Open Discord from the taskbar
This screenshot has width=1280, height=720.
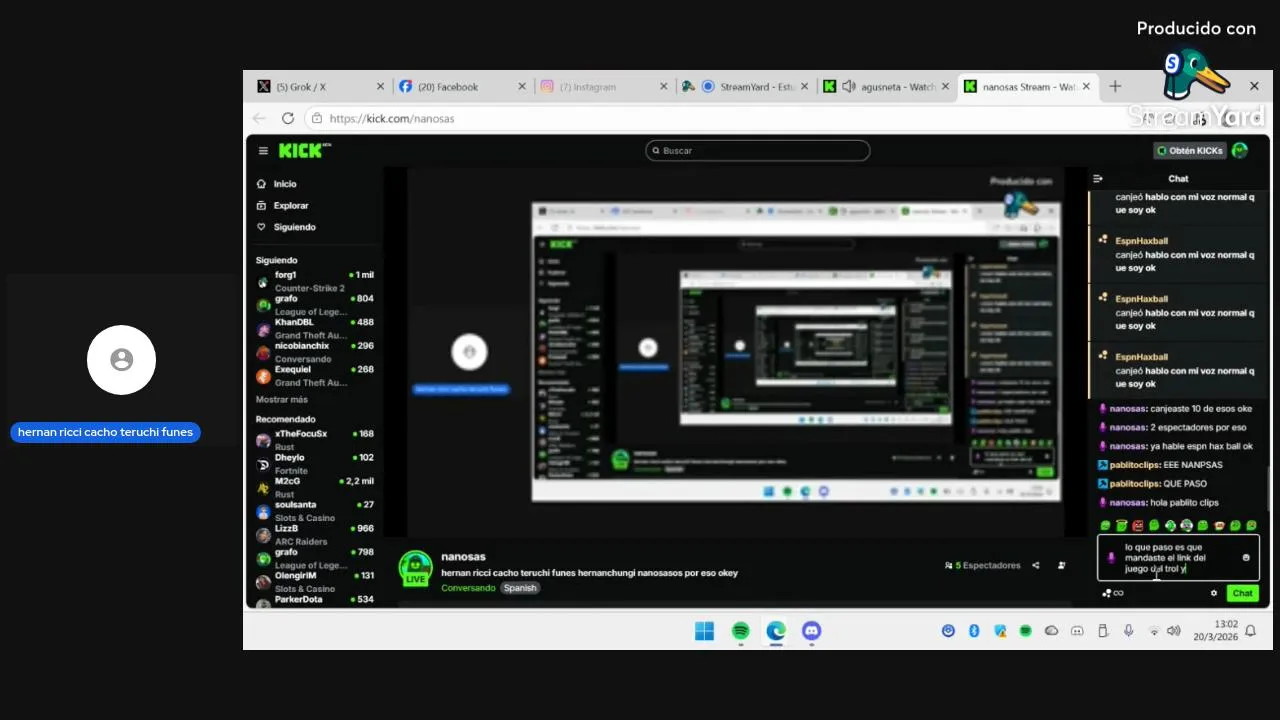(x=812, y=631)
